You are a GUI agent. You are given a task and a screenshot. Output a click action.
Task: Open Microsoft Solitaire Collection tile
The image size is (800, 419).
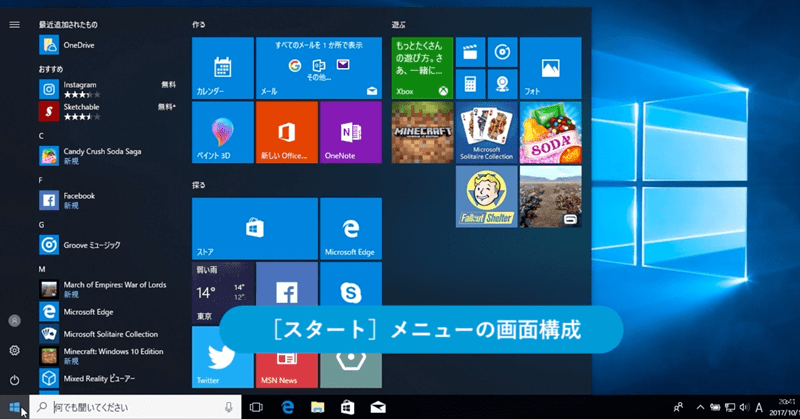click(x=486, y=132)
